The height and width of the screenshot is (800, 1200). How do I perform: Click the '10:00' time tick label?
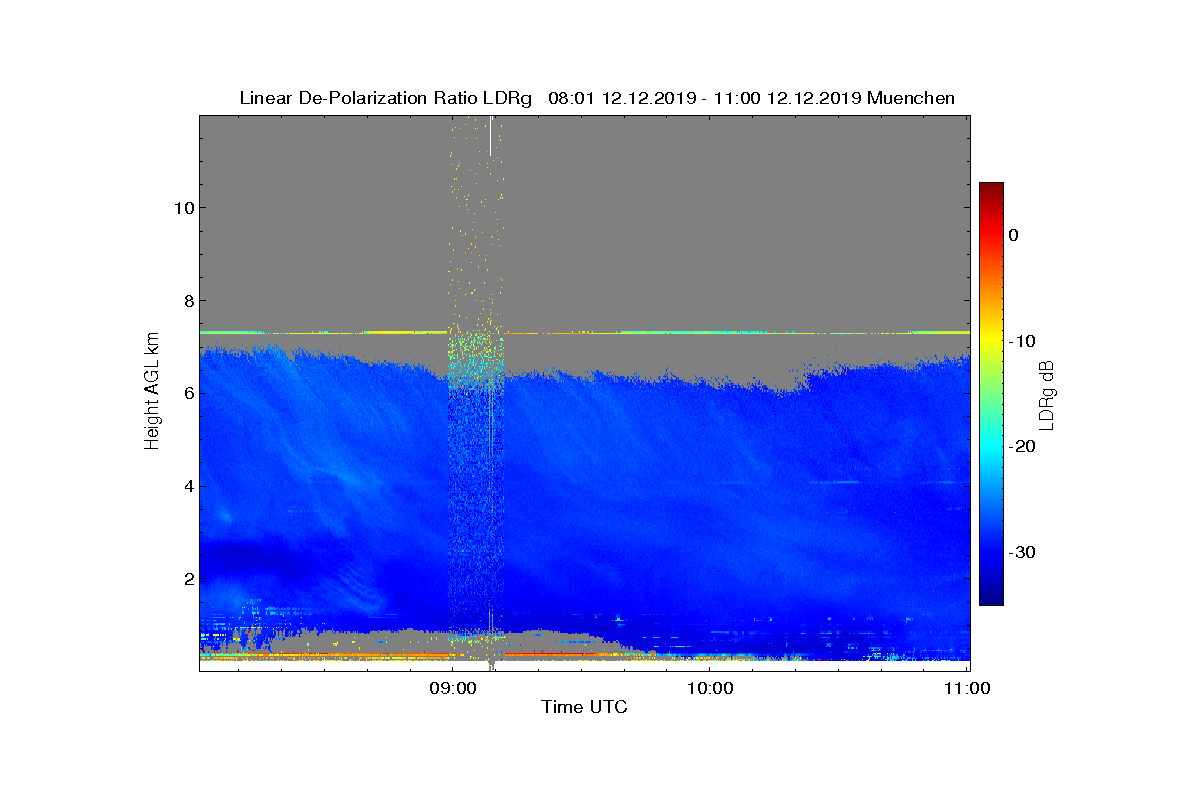(710, 688)
